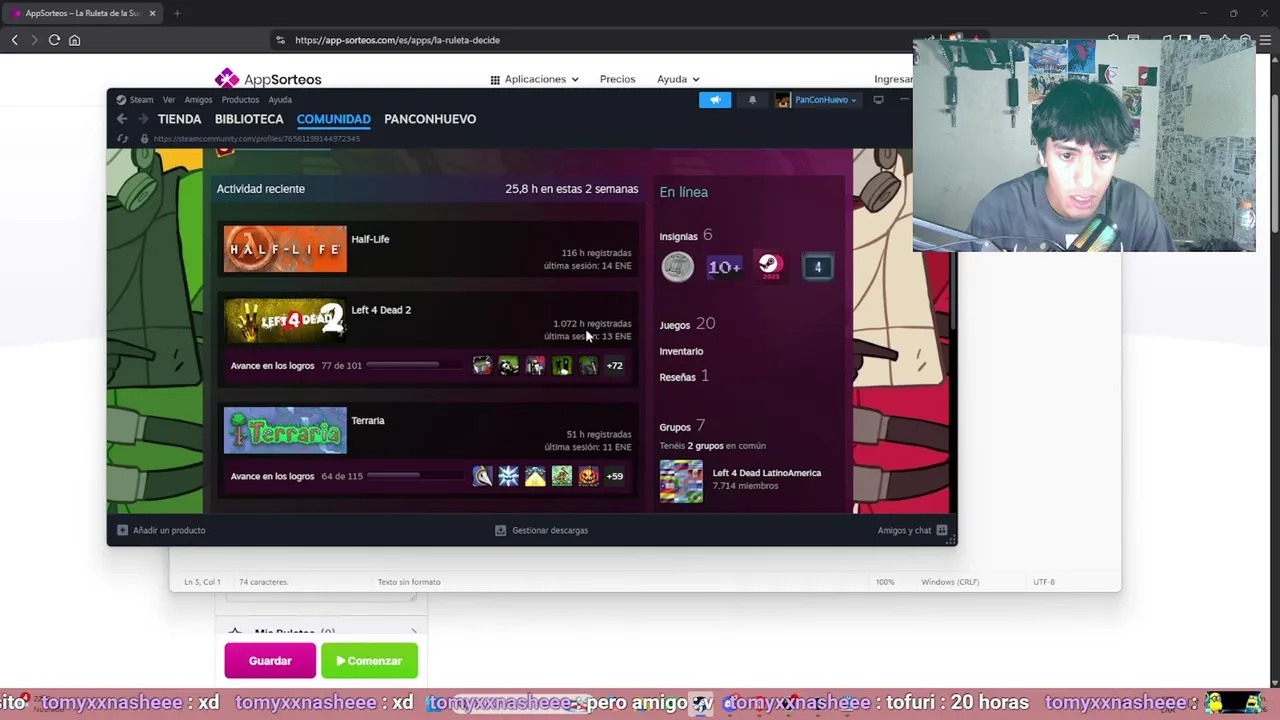
Task: Open first Left 4 Dead 2 achievement icon
Action: click(482, 366)
